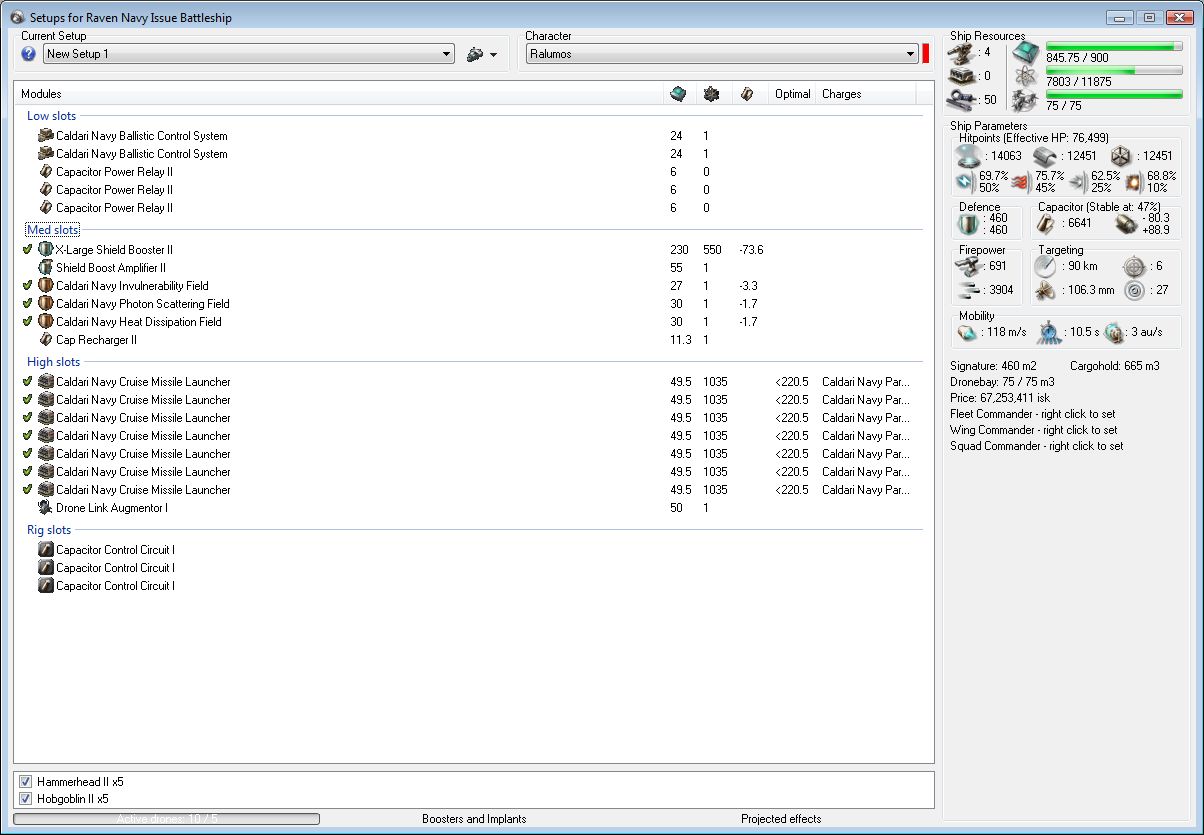Click the structure hitpoints cube icon
This screenshot has width=1204, height=835.
1120,156
